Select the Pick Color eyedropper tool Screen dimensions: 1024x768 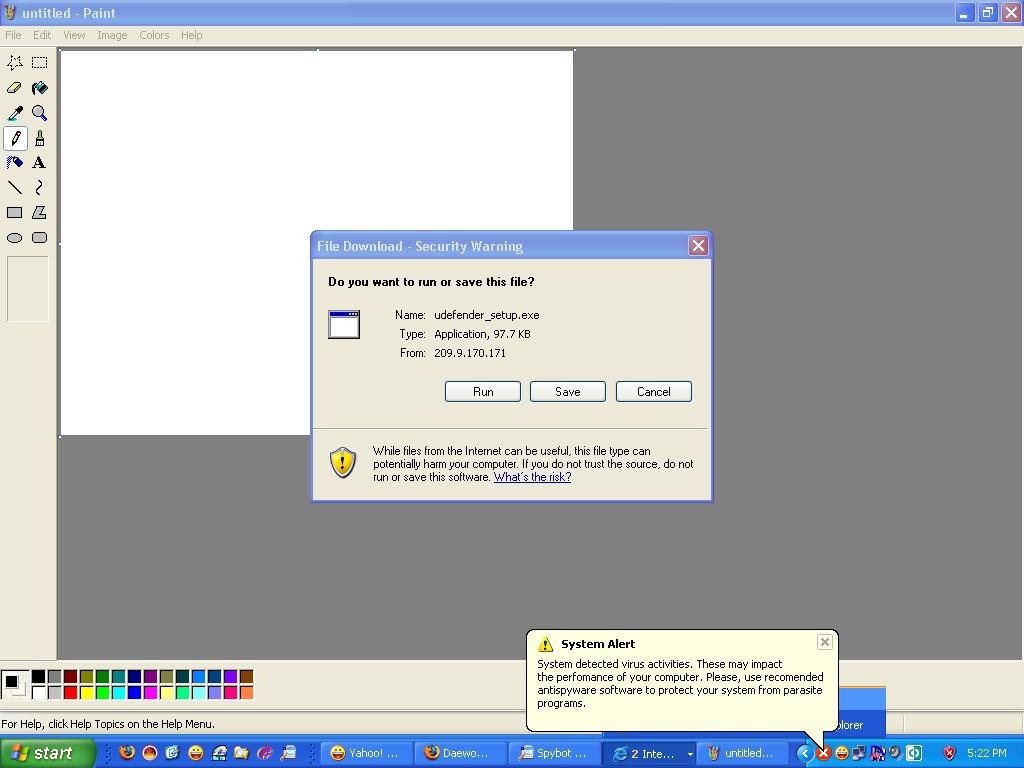click(x=15, y=113)
